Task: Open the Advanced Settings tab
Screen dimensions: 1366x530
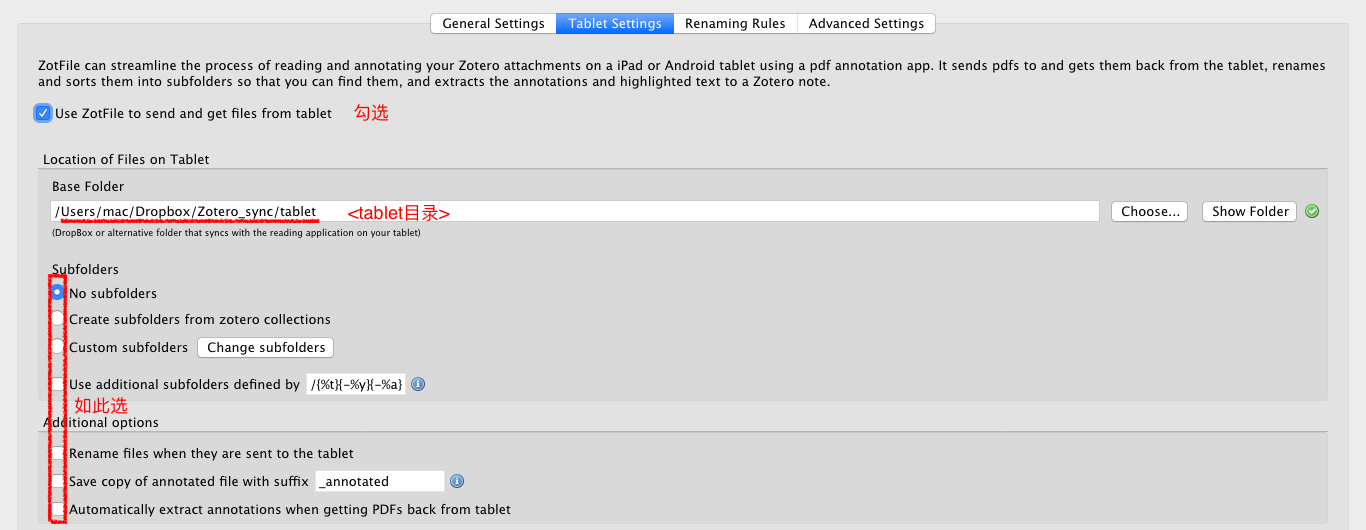Action: pos(867,23)
